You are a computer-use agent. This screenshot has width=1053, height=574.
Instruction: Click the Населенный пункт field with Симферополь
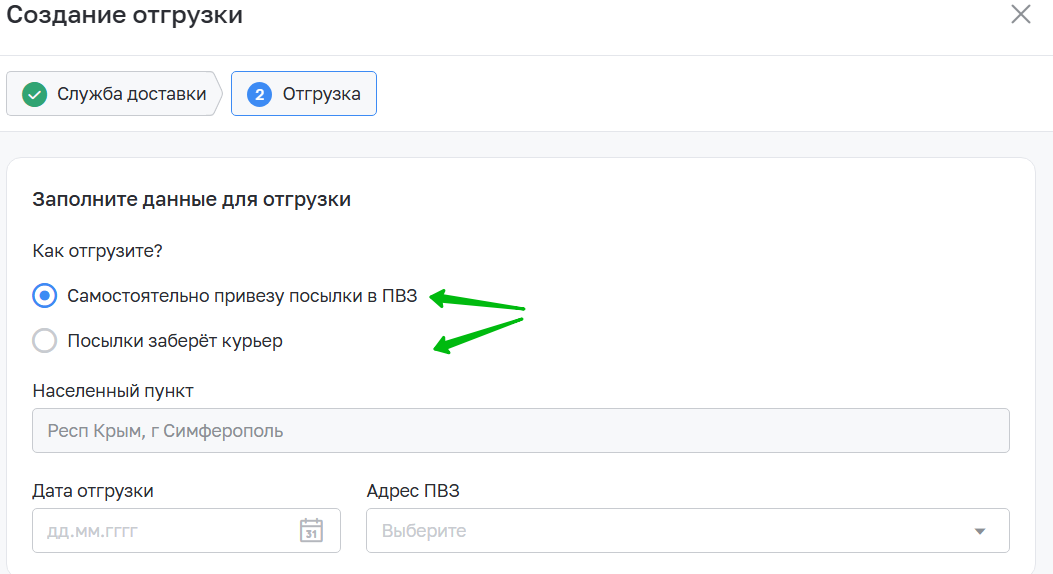point(520,430)
